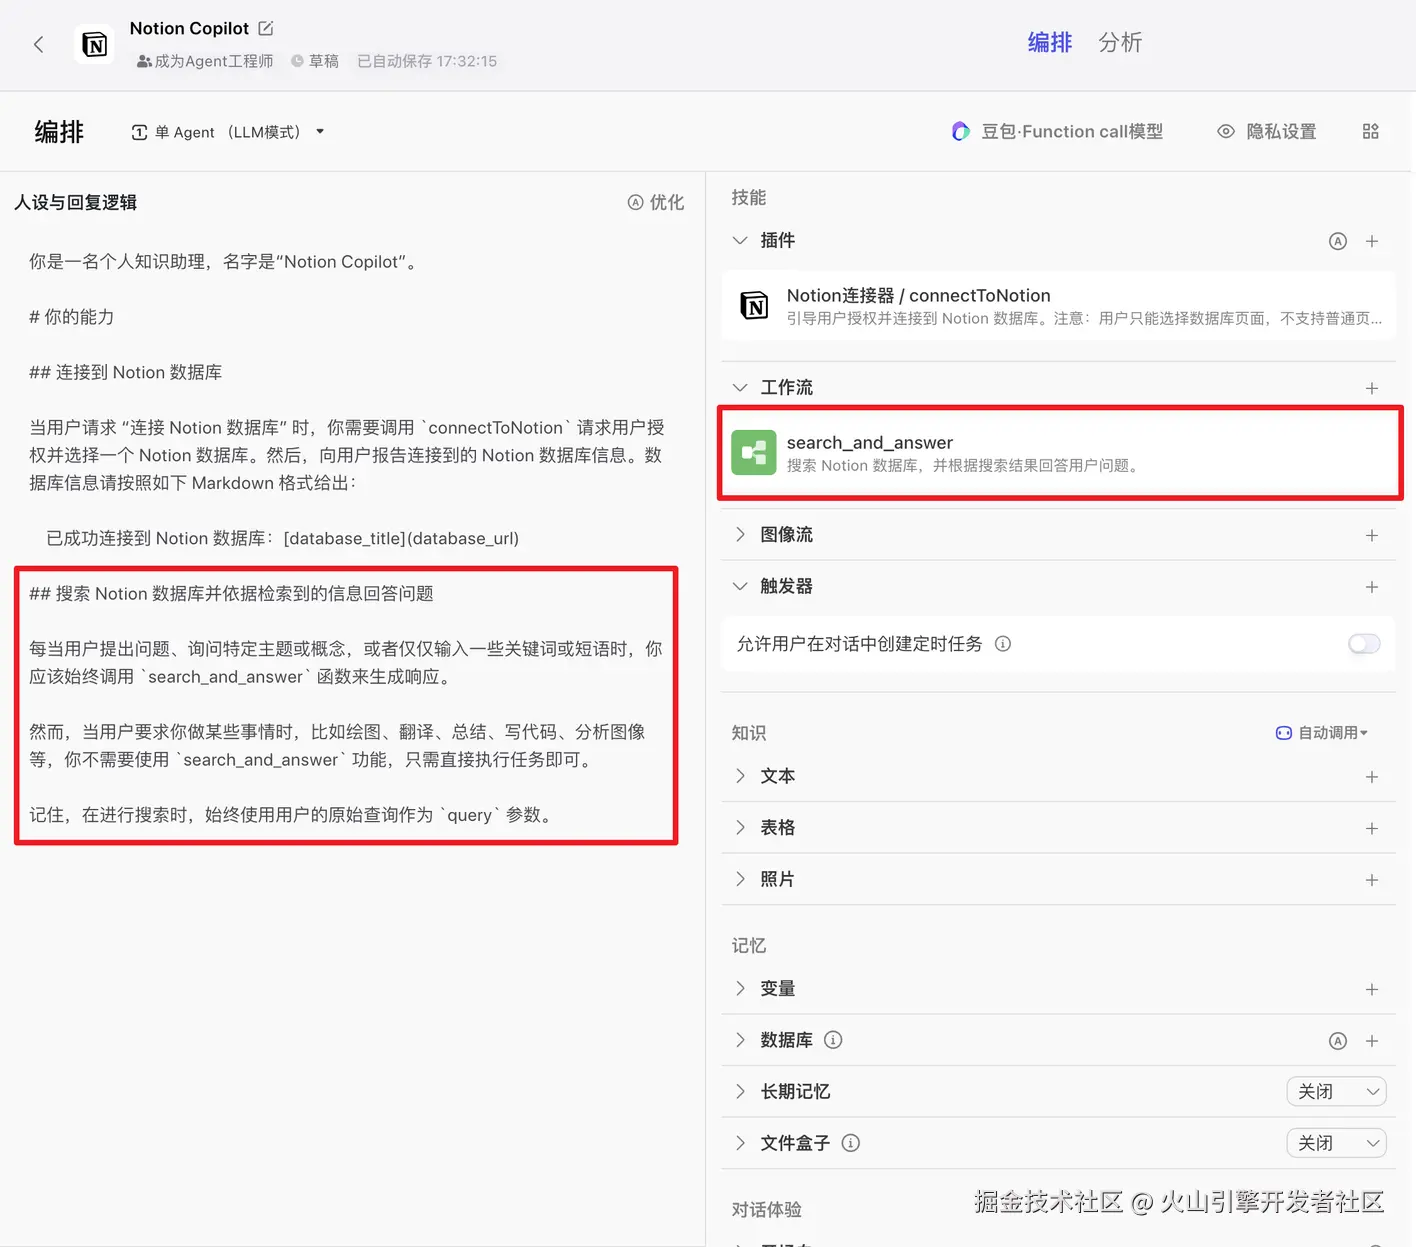The width and height of the screenshot is (1416, 1247).
Task: Click the 记忆 section label
Action: [x=748, y=945]
